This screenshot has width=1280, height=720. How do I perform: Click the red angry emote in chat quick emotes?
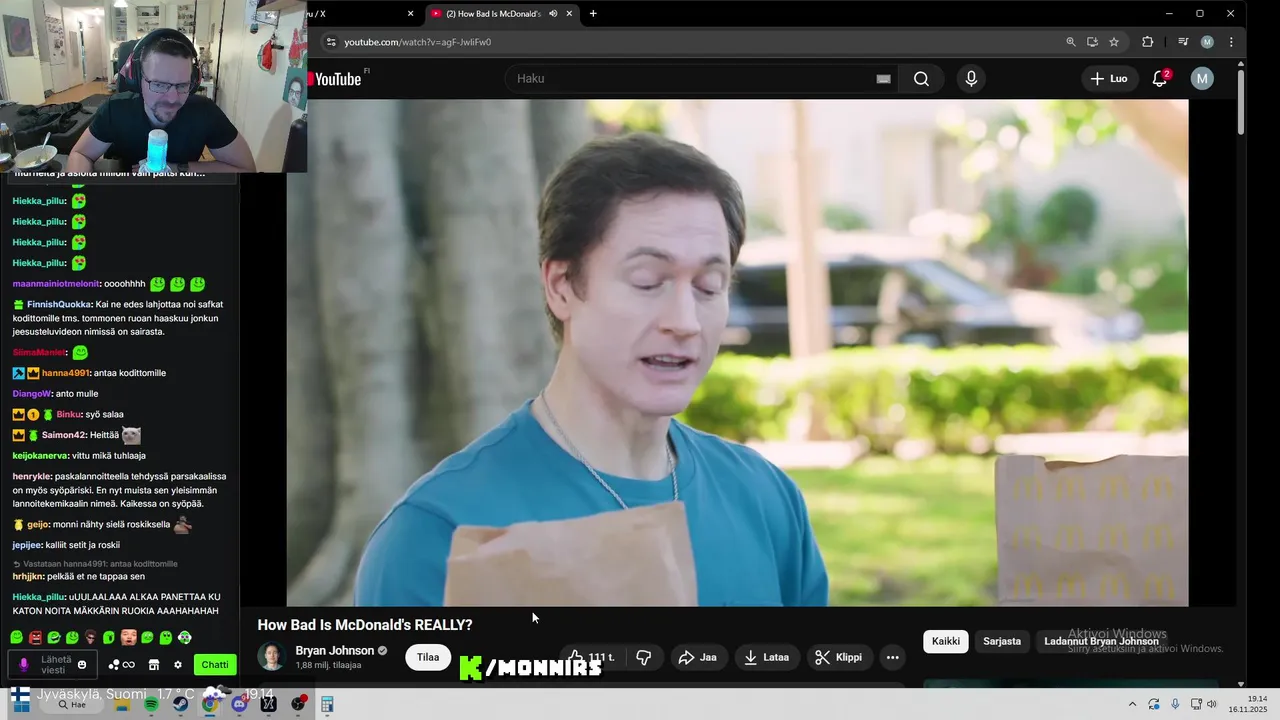click(x=35, y=637)
